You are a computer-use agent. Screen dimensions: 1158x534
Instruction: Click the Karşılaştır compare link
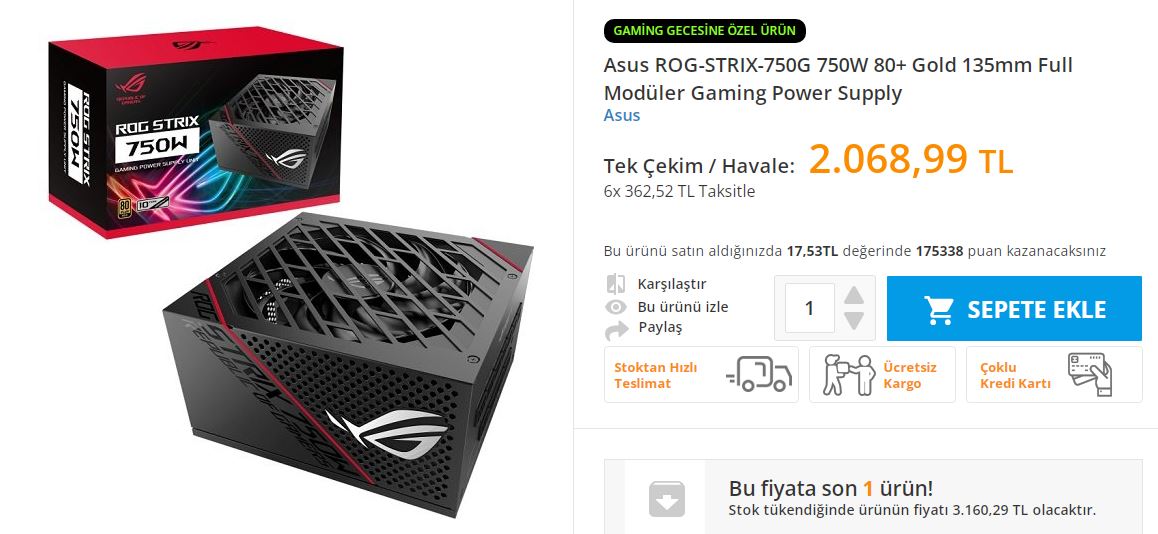click(672, 284)
